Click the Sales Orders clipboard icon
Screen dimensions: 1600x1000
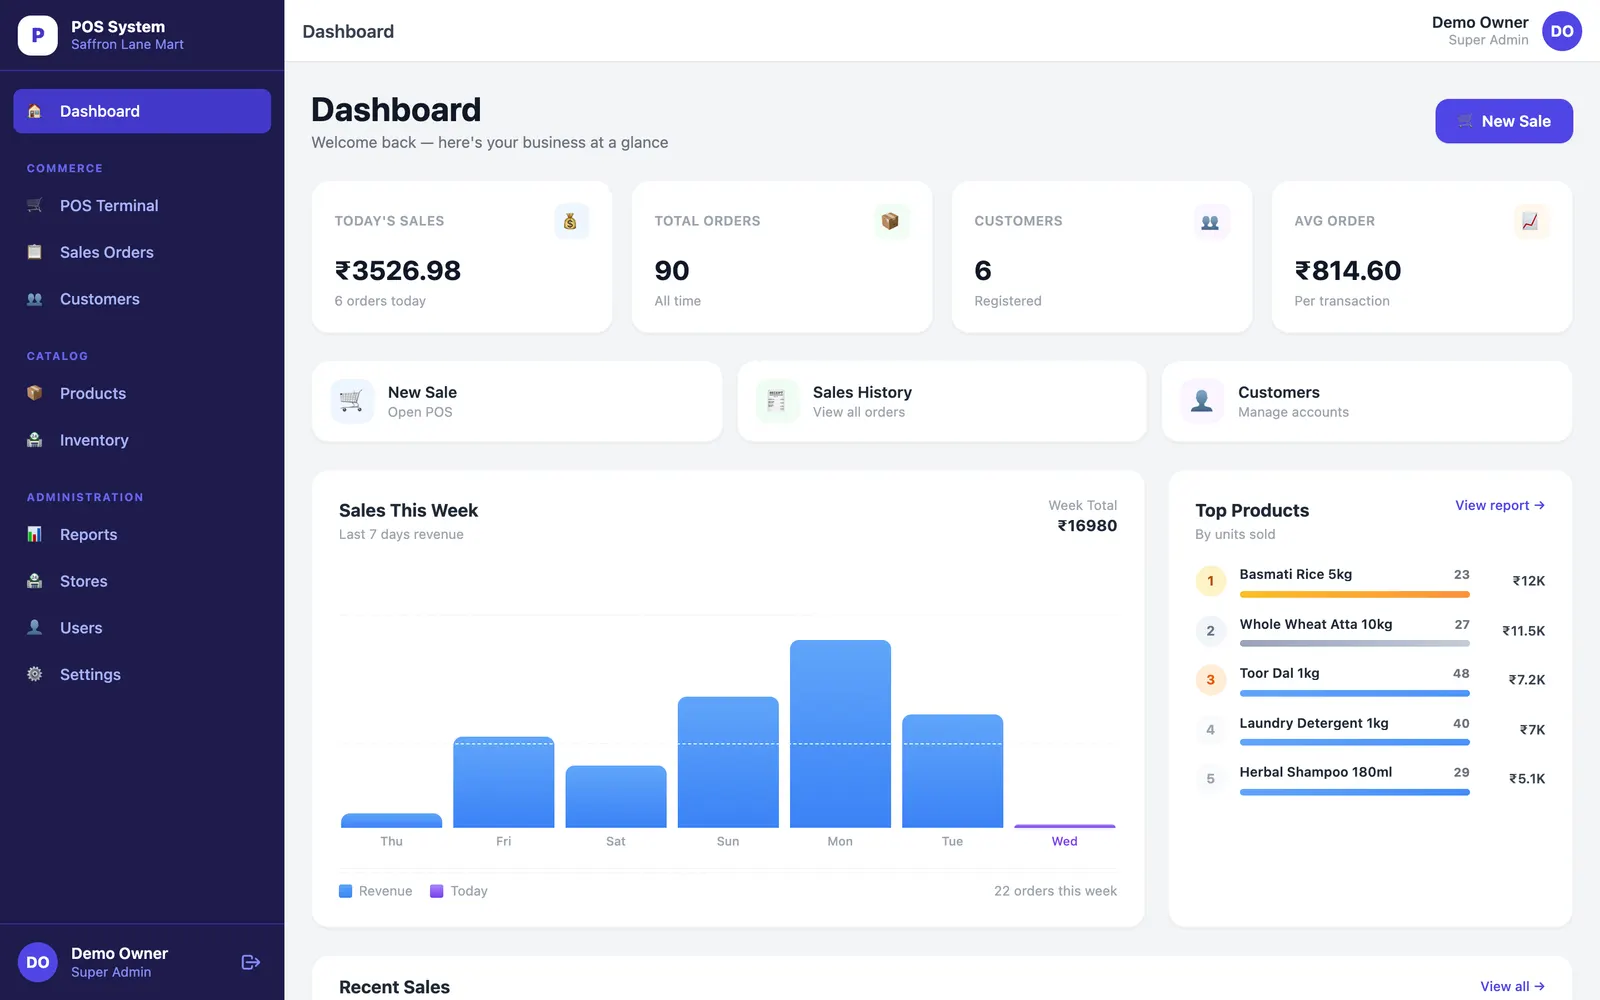[x=34, y=252]
